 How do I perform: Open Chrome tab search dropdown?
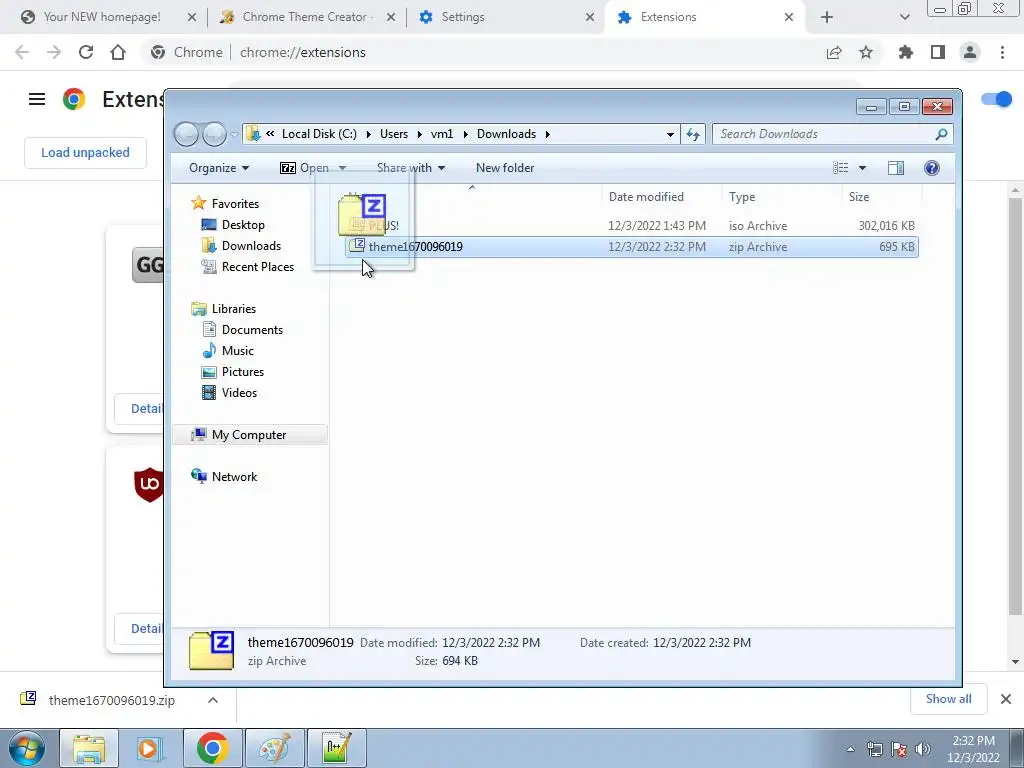(904, 17)
